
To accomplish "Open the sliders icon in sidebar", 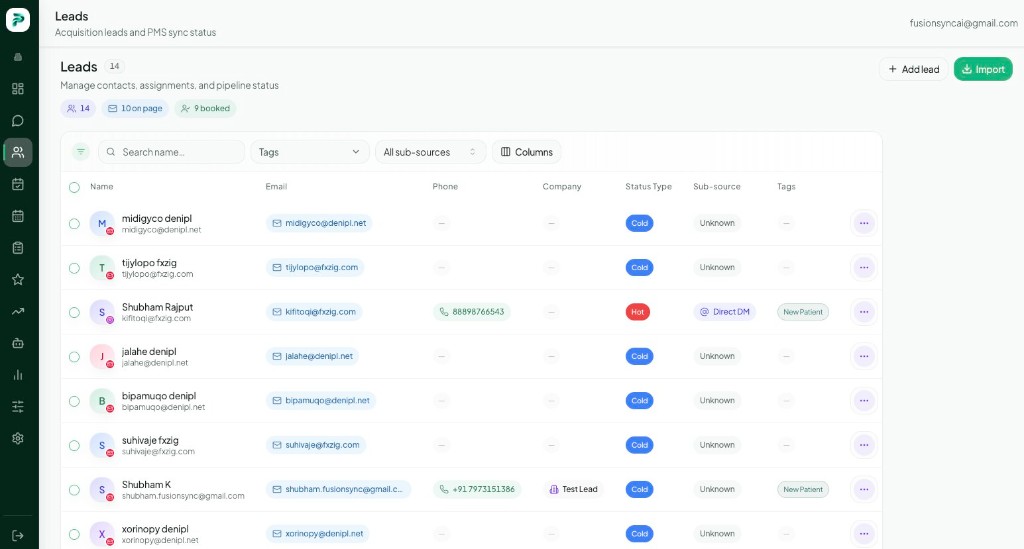I will (18, 407).
